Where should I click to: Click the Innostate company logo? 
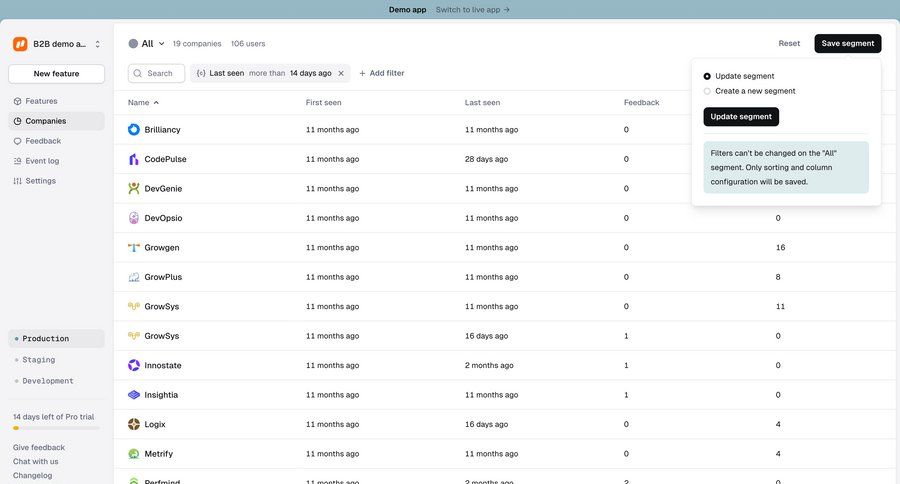tap(134, 365)
